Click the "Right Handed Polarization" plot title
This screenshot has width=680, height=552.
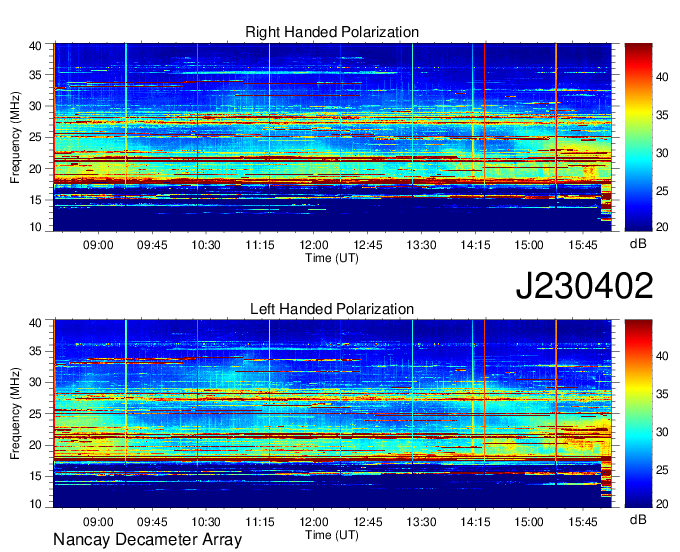coord(332,32)
